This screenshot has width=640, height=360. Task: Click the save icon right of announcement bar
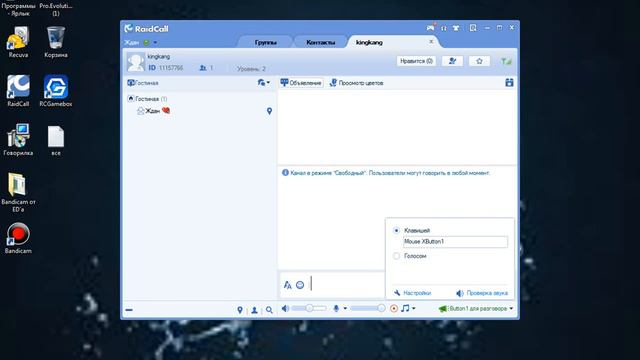coord(509,83)
